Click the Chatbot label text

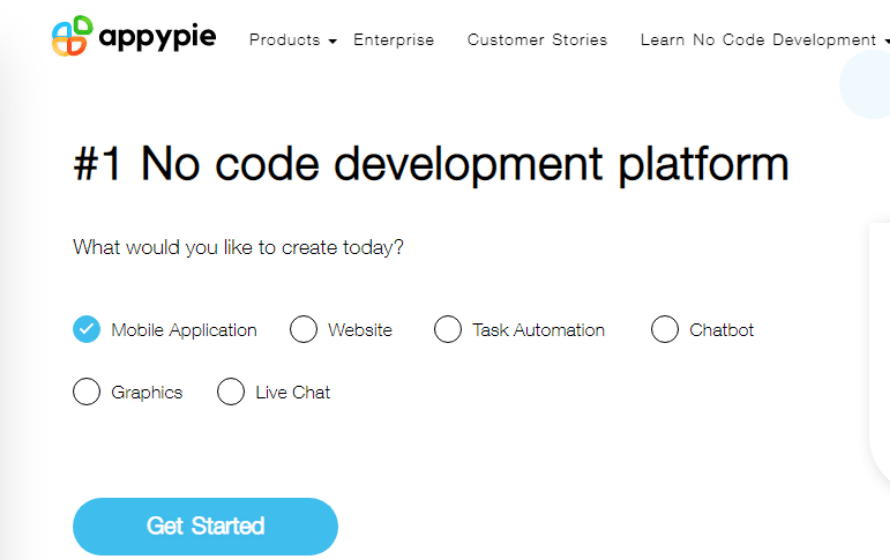[721, 330]
